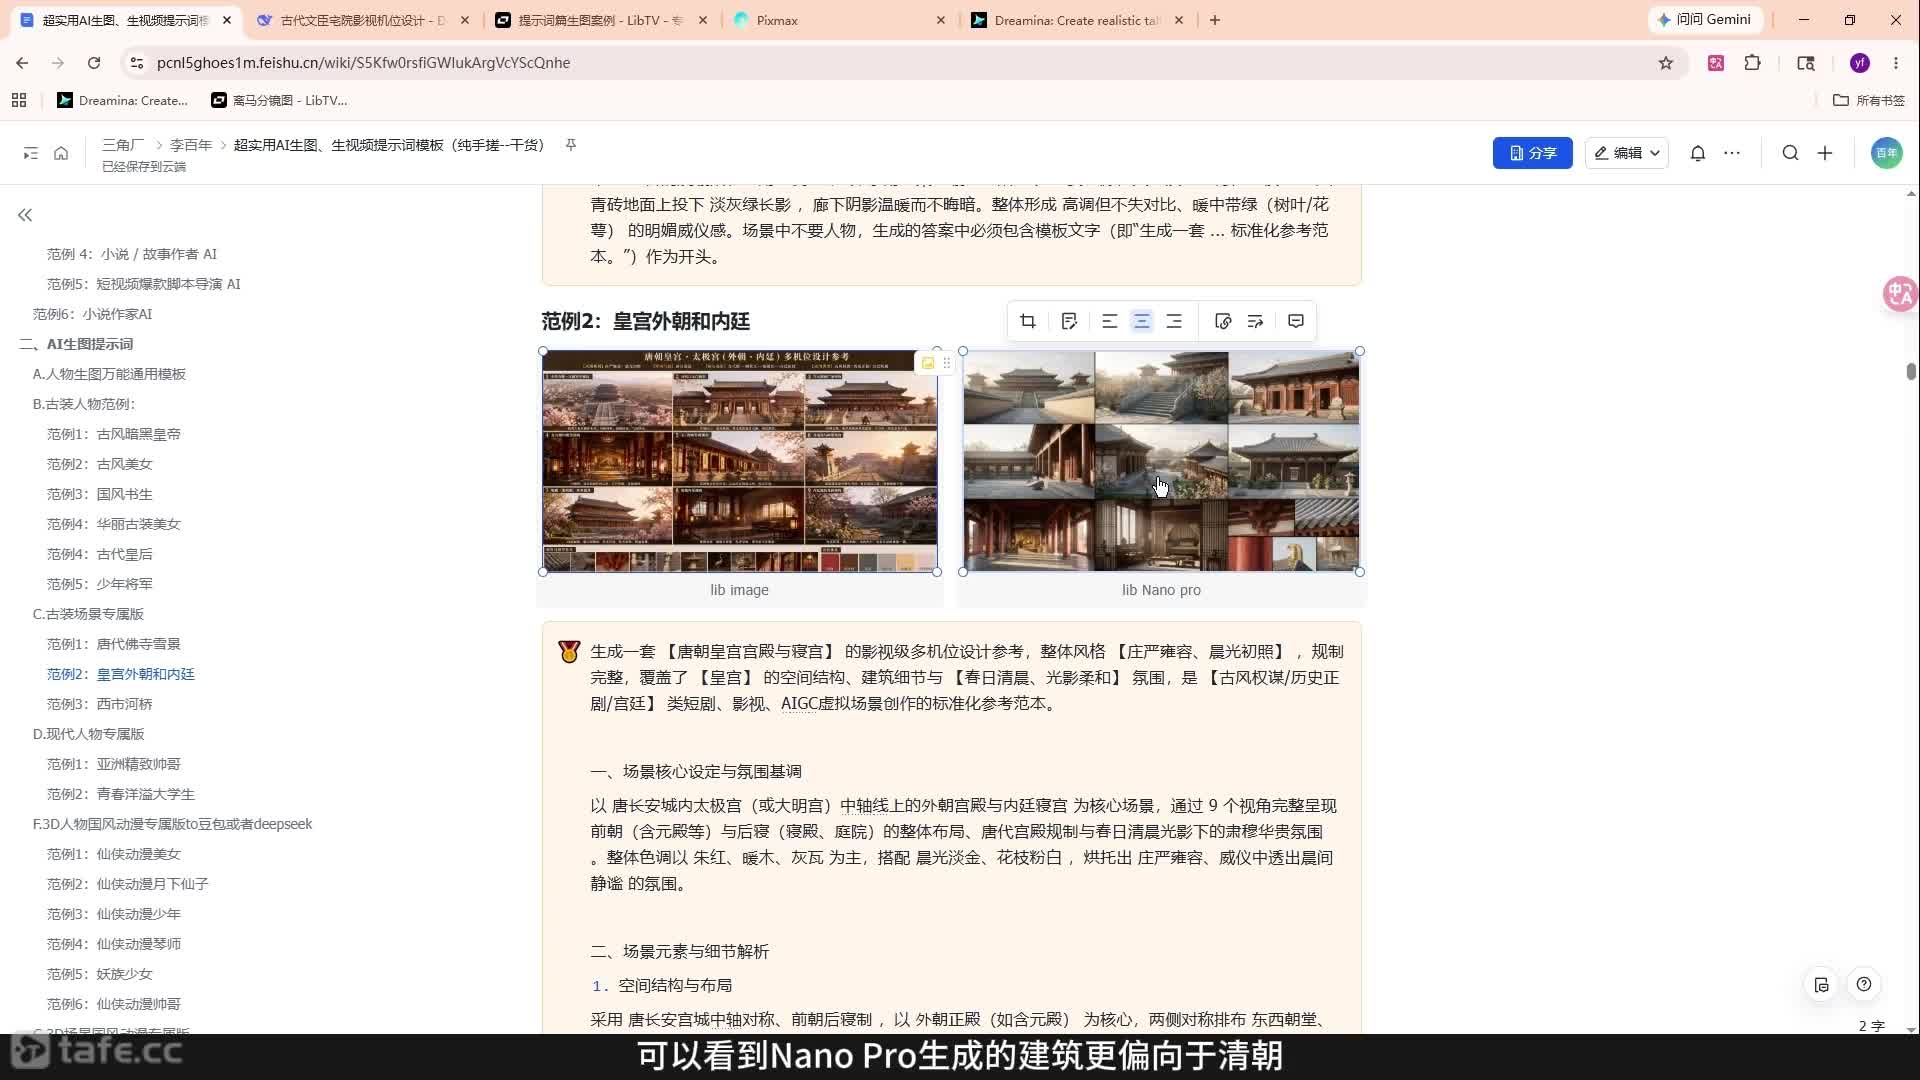Screen dimensions: 1920x1080
Task: Align image left in image toolbar
Action: [x=1109, y=321]
